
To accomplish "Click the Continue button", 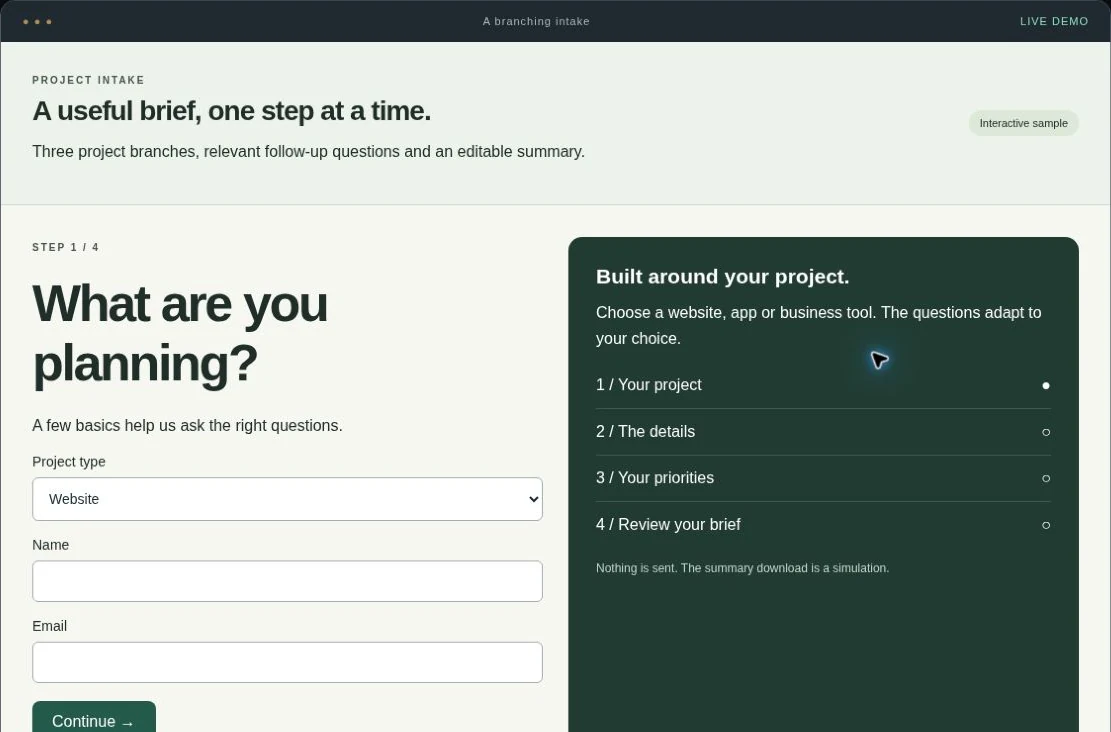I will (x=94, y=717).
